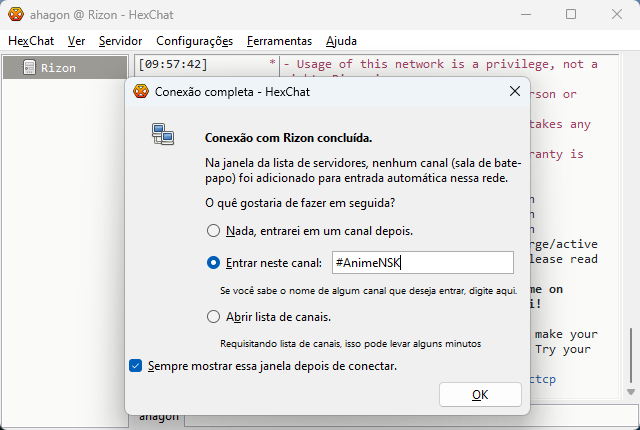Screen dimensions: 640x430
Task: Click the 'Requisitando lista de canais' note
Action: click(x=351, y=344)
